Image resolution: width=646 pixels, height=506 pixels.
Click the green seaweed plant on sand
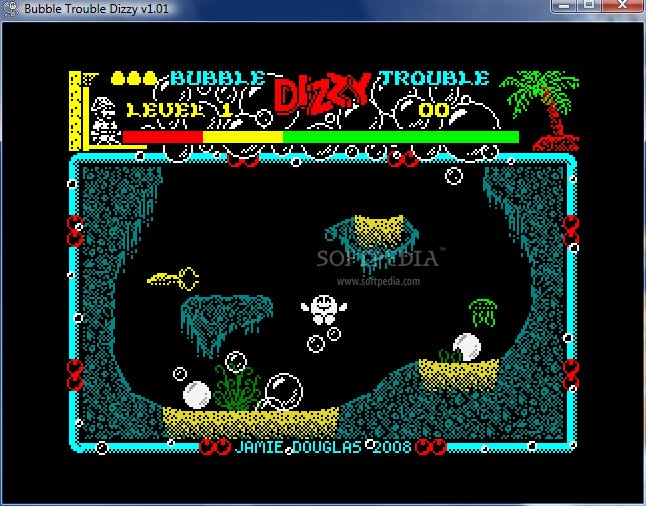pos(237,389)
